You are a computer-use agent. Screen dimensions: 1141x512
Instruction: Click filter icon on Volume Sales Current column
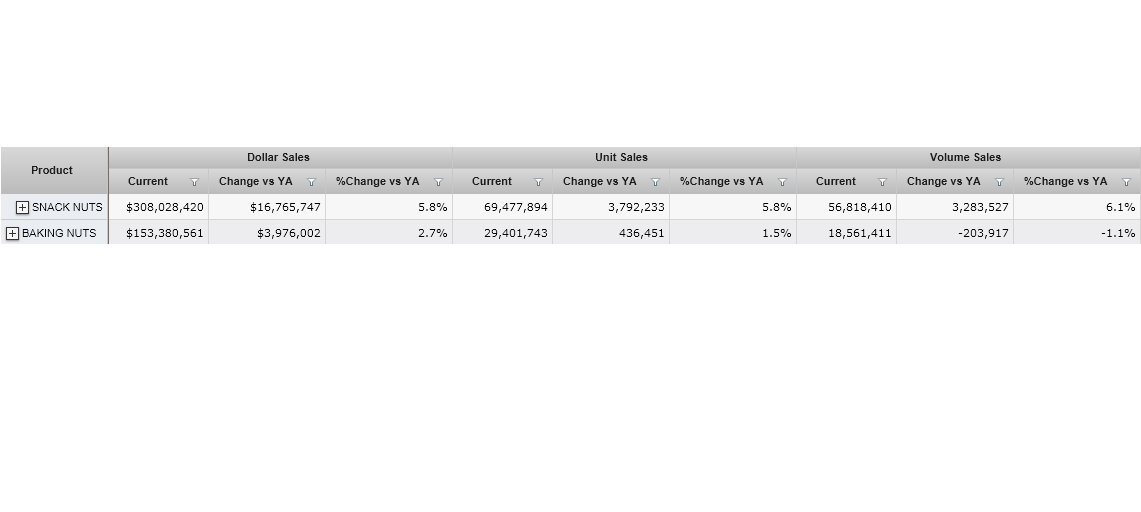[x=883, y=182]
